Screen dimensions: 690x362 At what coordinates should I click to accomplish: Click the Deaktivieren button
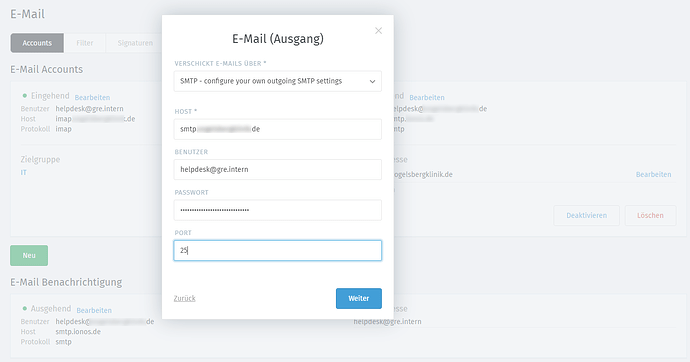point(587,216)
